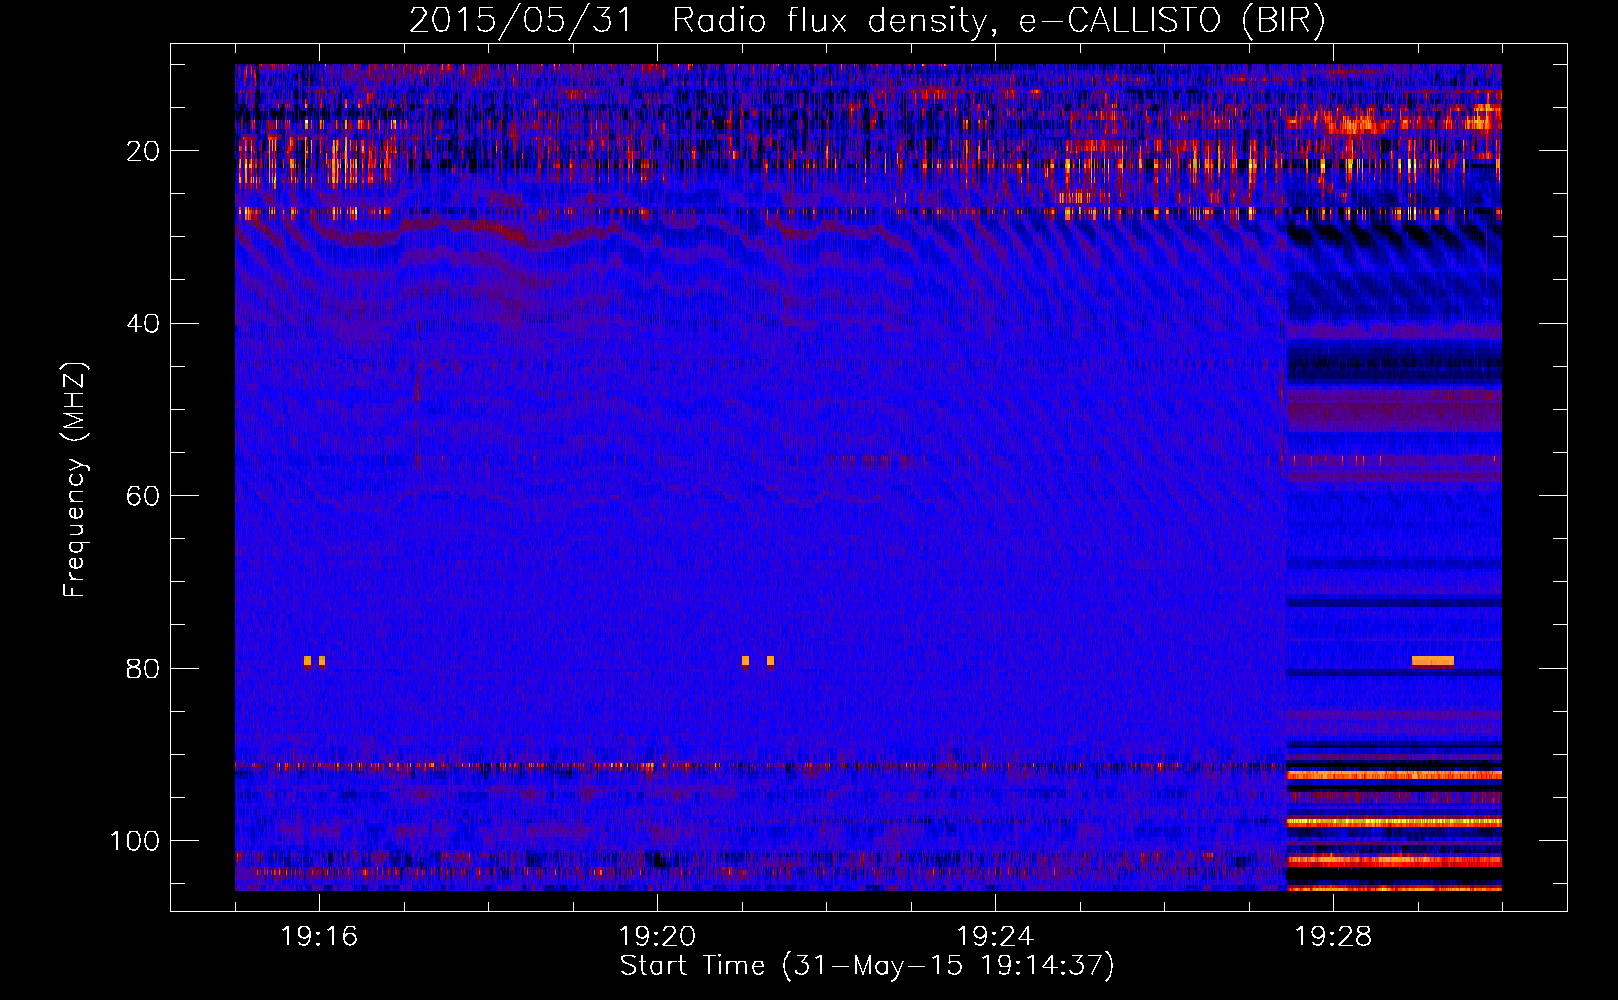Click the 40 frequency tick label
The image size is (1618, 1000).
pos(143,324)
